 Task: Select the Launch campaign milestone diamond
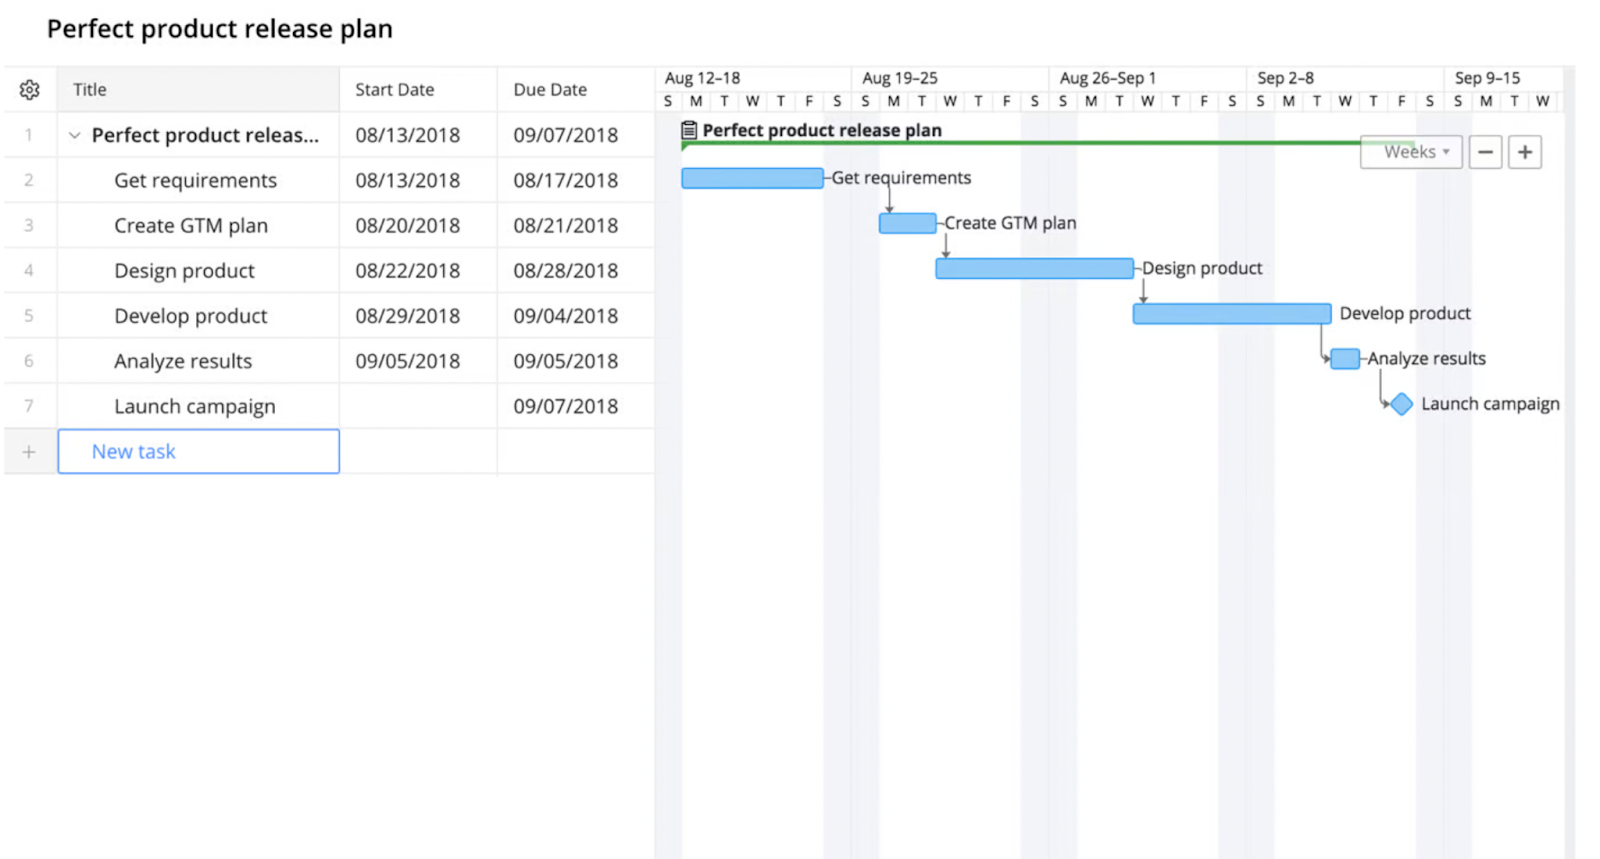point(1402,404)
